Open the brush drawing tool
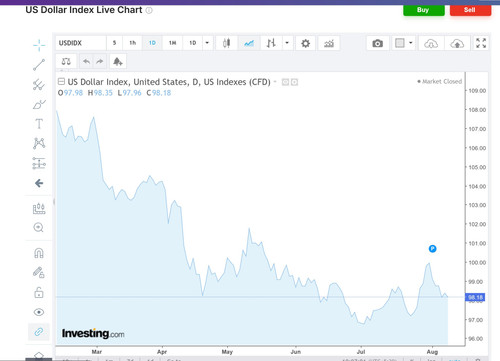The height and width of the screenshot is (361, 500). tap(39, 104)
